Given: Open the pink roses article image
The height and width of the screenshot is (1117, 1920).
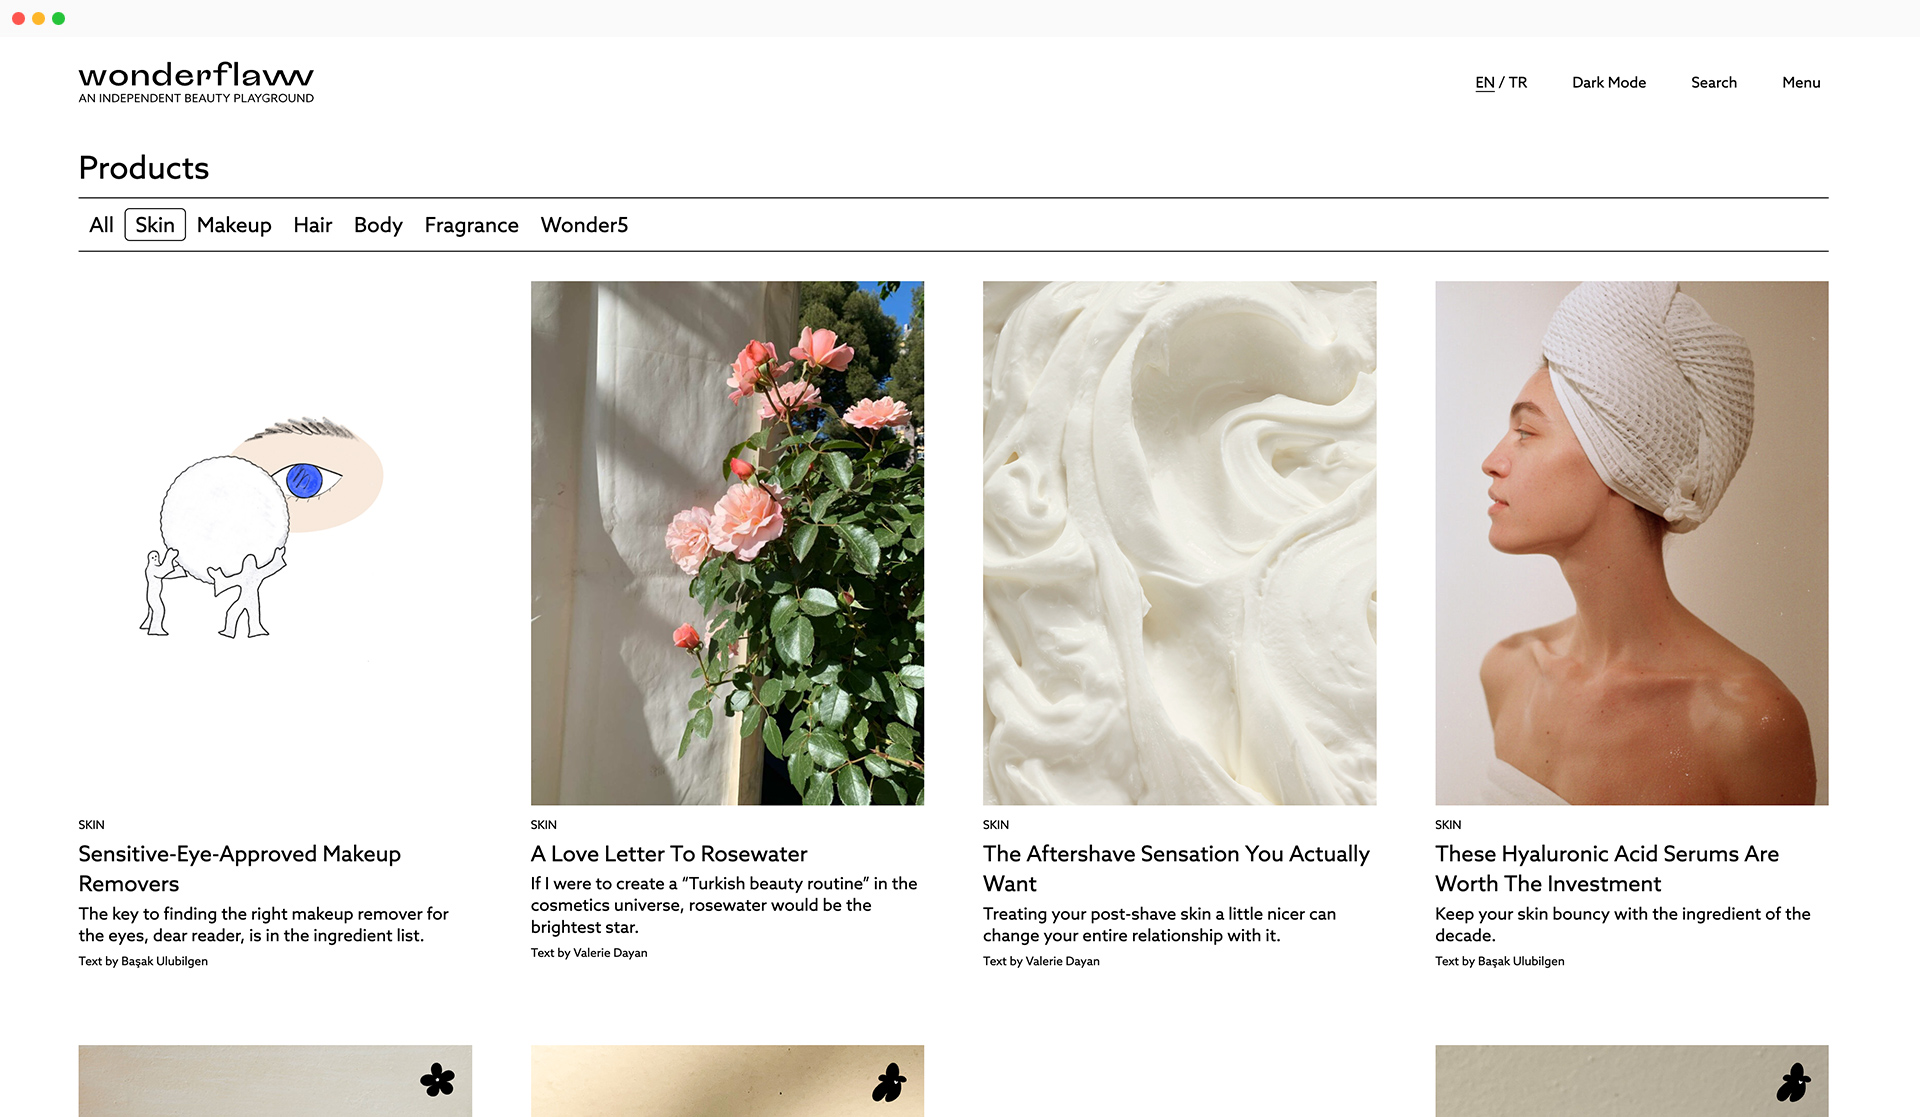Looking at the screenshot, I should pyautogui.click(x=727, y=542).
